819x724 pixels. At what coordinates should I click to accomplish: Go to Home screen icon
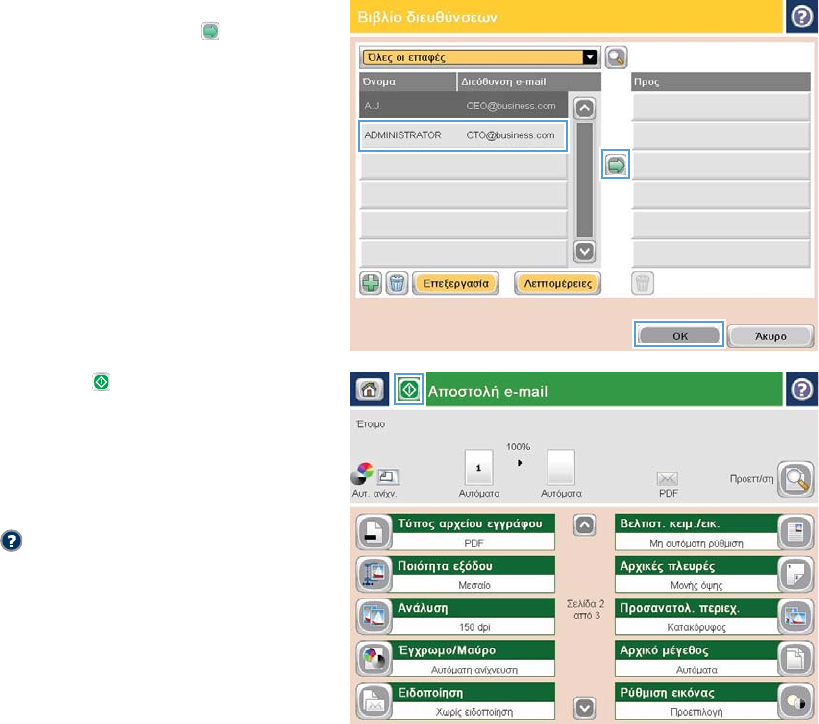(x=369, y=389)
